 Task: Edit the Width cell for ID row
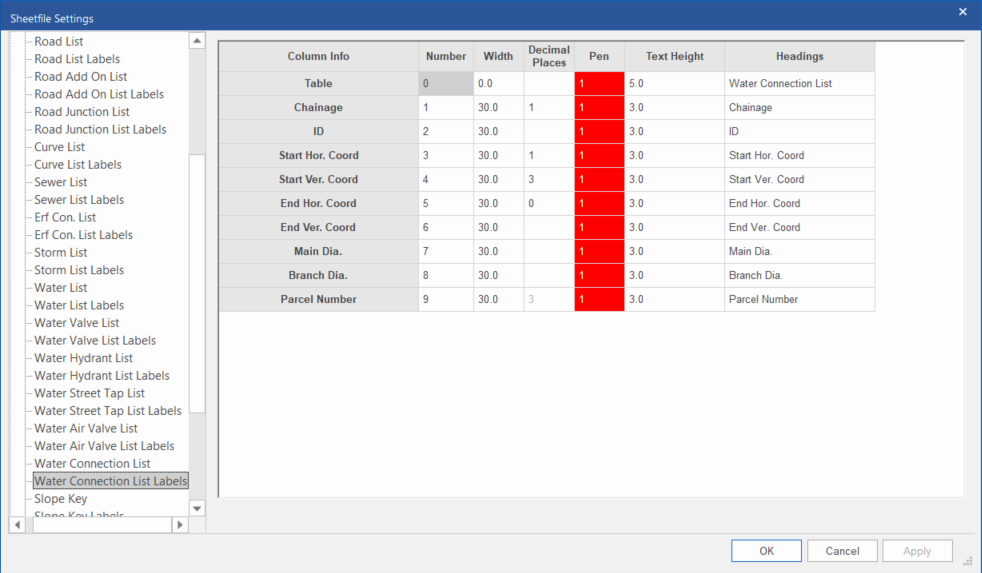[498, 132]
